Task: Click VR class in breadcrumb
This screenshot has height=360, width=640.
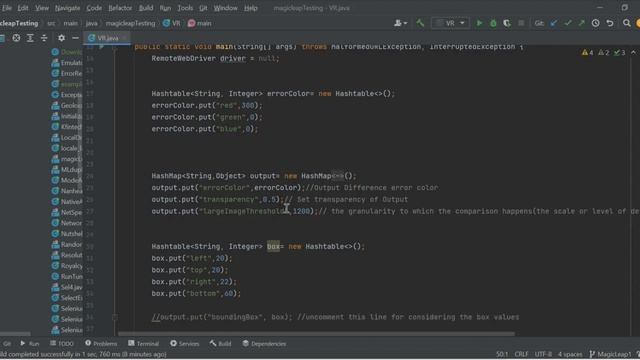Action: [x=171, y=23]
